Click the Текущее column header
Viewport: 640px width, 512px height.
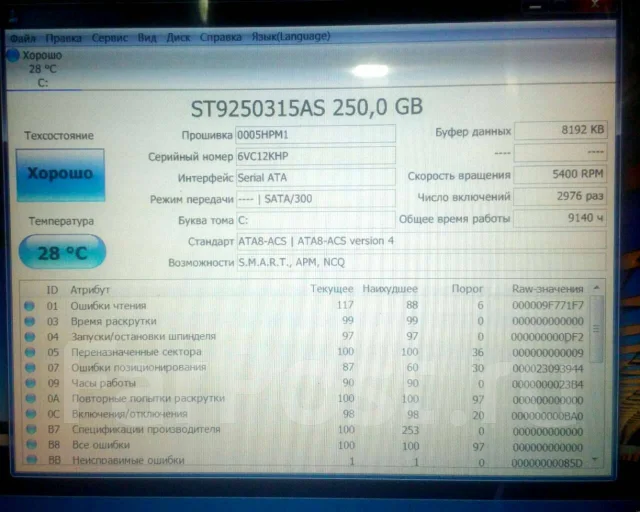click(331, 289)
